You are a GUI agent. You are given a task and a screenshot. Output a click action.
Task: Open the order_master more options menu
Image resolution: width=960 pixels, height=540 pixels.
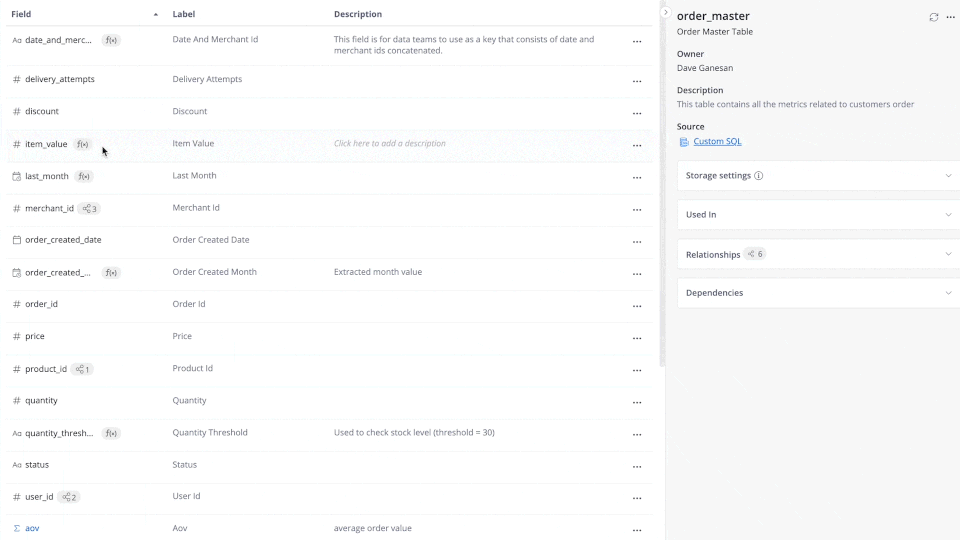coord(950,17)
